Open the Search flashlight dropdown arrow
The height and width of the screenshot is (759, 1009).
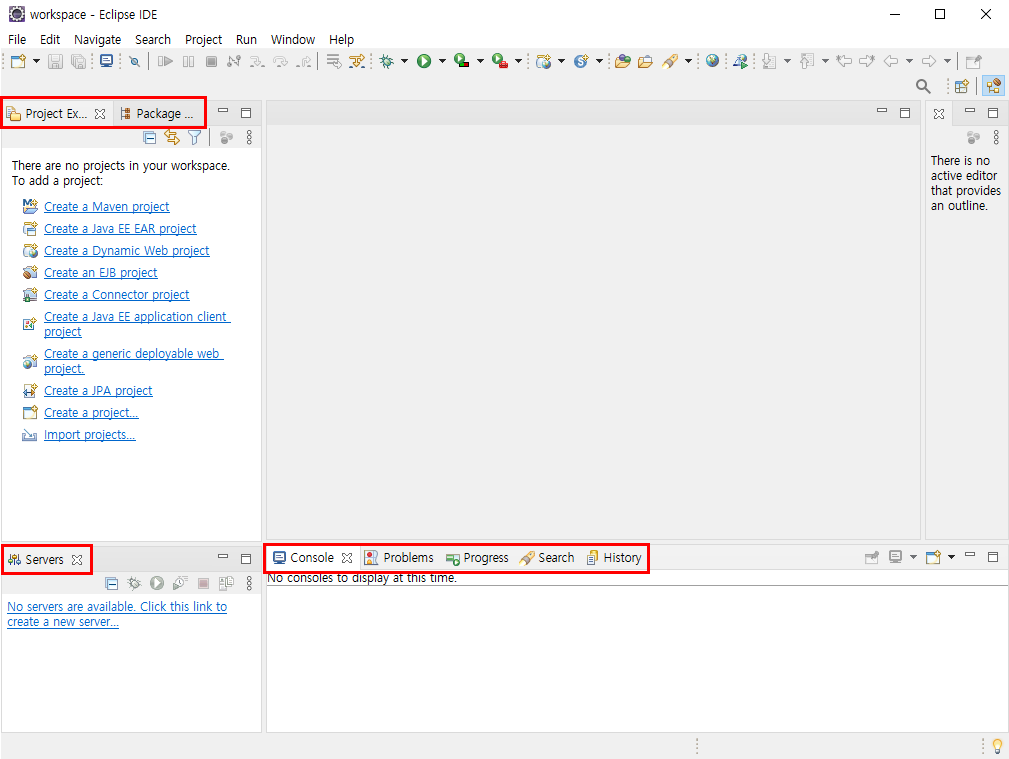688,61
